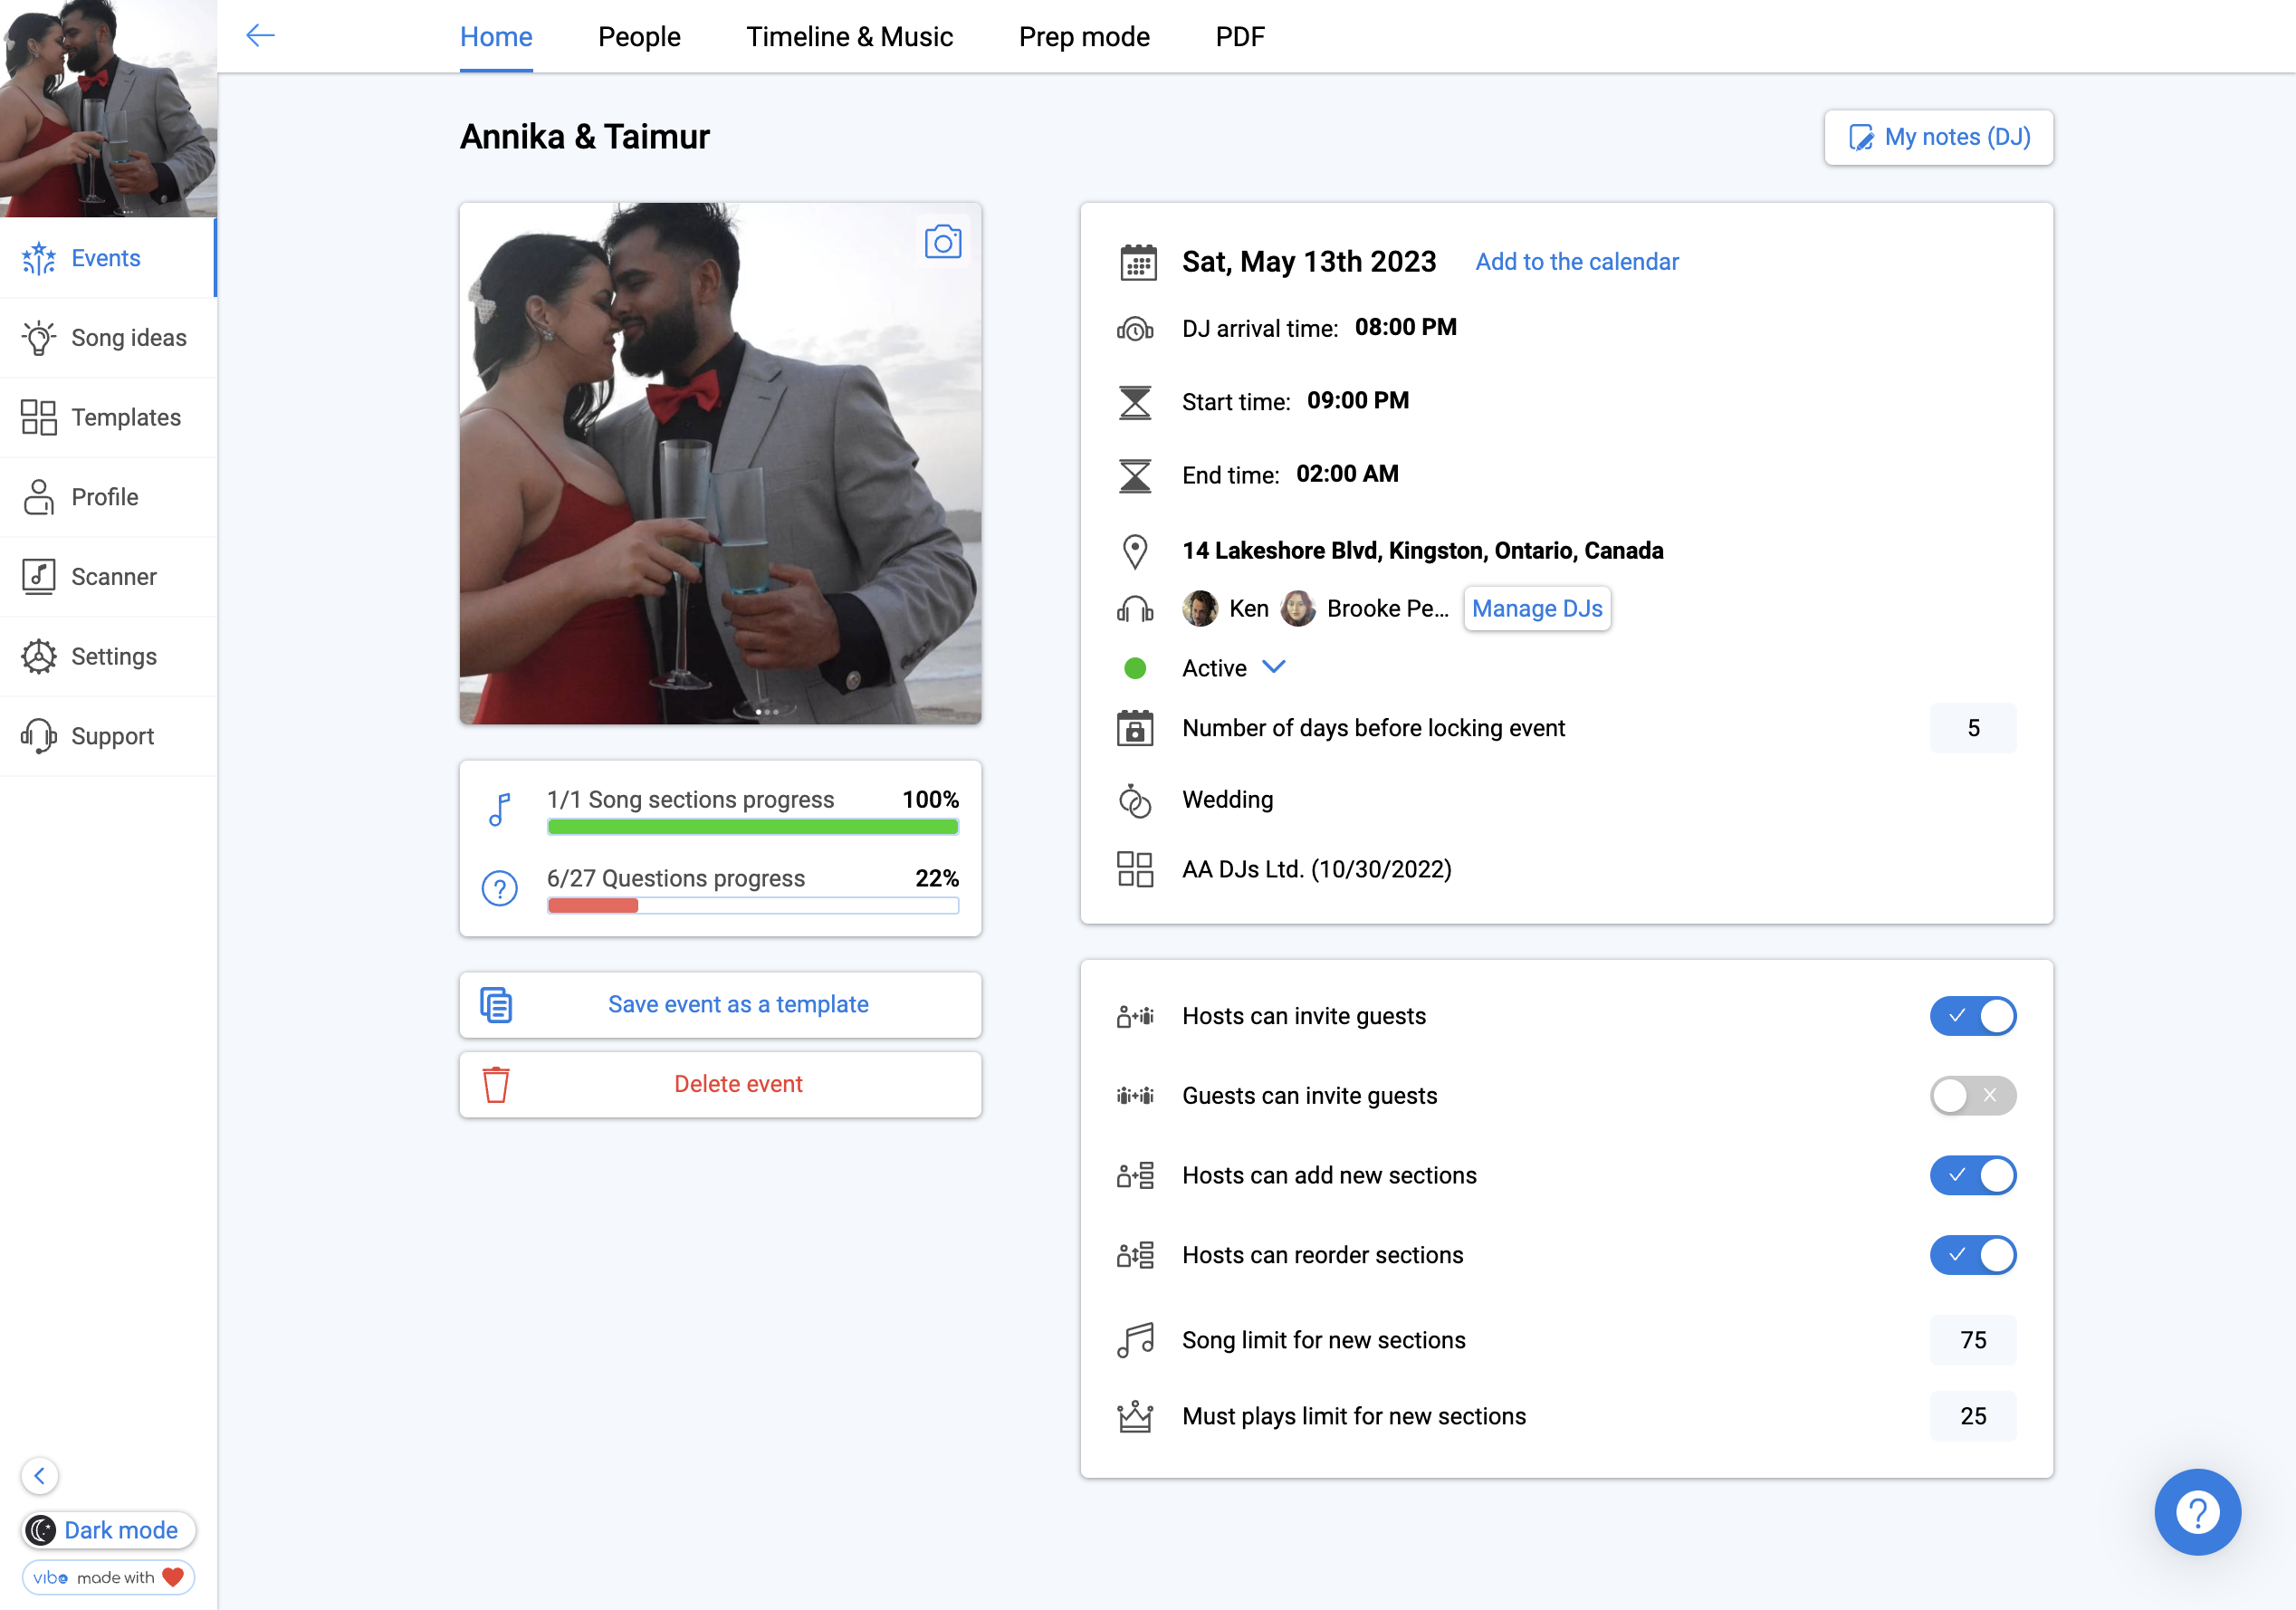This screenshot has height=1610, width=2296.
Task: Click Manage DJs button
Action: point(1537,608)
